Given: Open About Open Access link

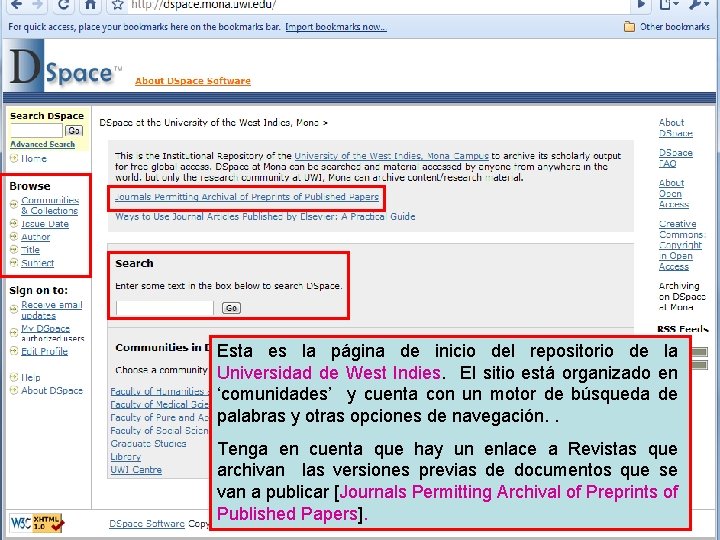Looking at the screenshot, I should click(674, 193).
